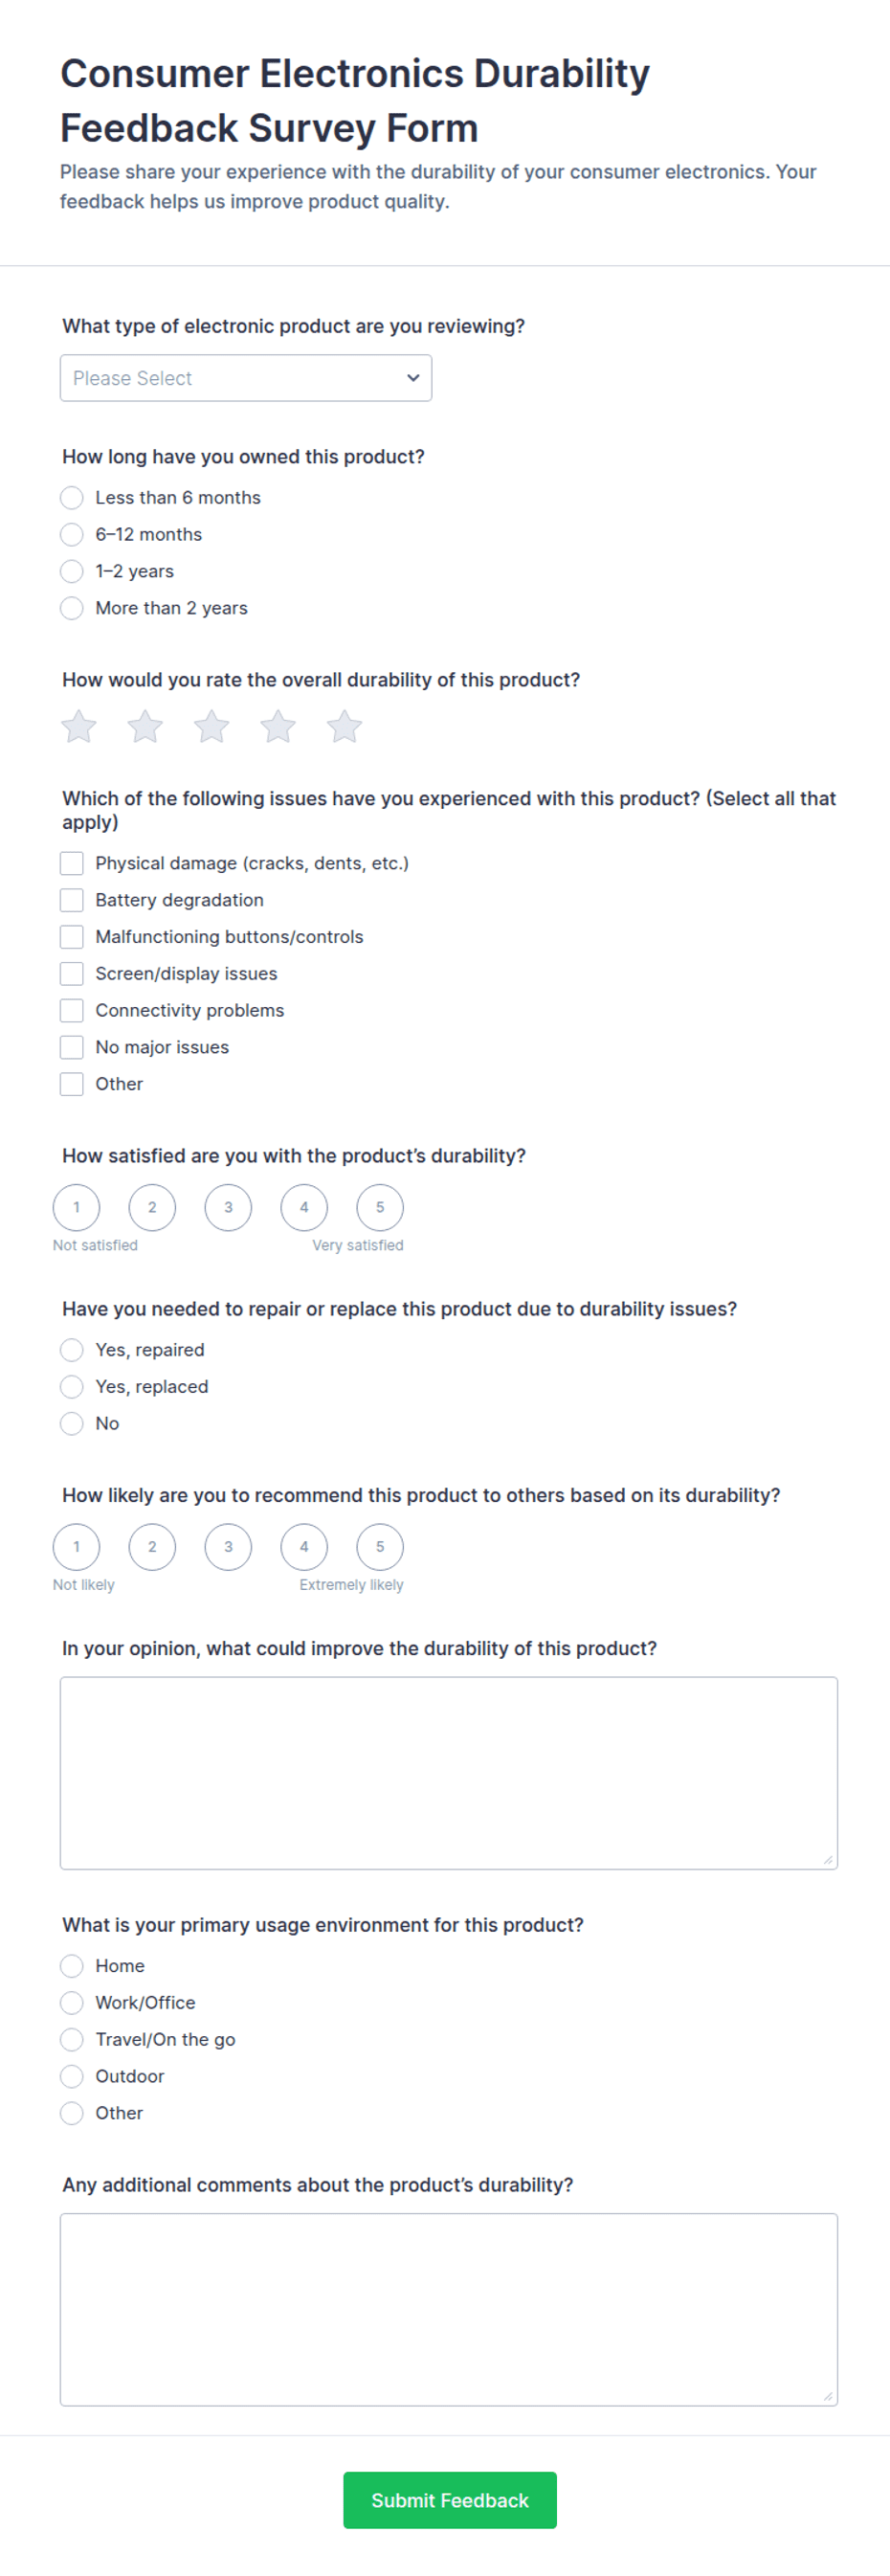Check the Battery degradation checkbox
The image size is (890, 2576).
point(72,900)
